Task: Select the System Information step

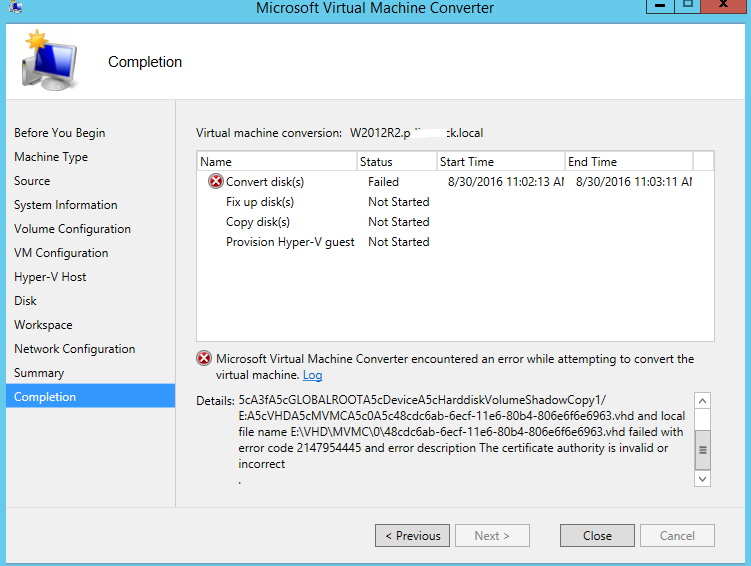Action: pyautogui.click(x=66, y=204)
